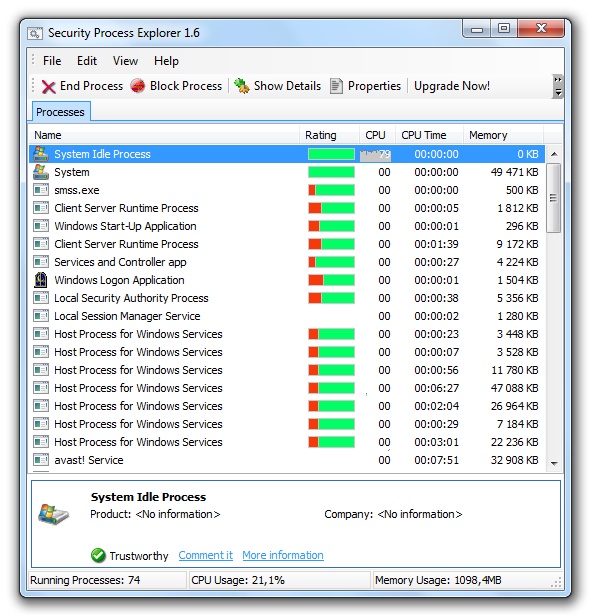
Task: Click the 00:01:39 CPU time value
Action: (x=436, y=244)
